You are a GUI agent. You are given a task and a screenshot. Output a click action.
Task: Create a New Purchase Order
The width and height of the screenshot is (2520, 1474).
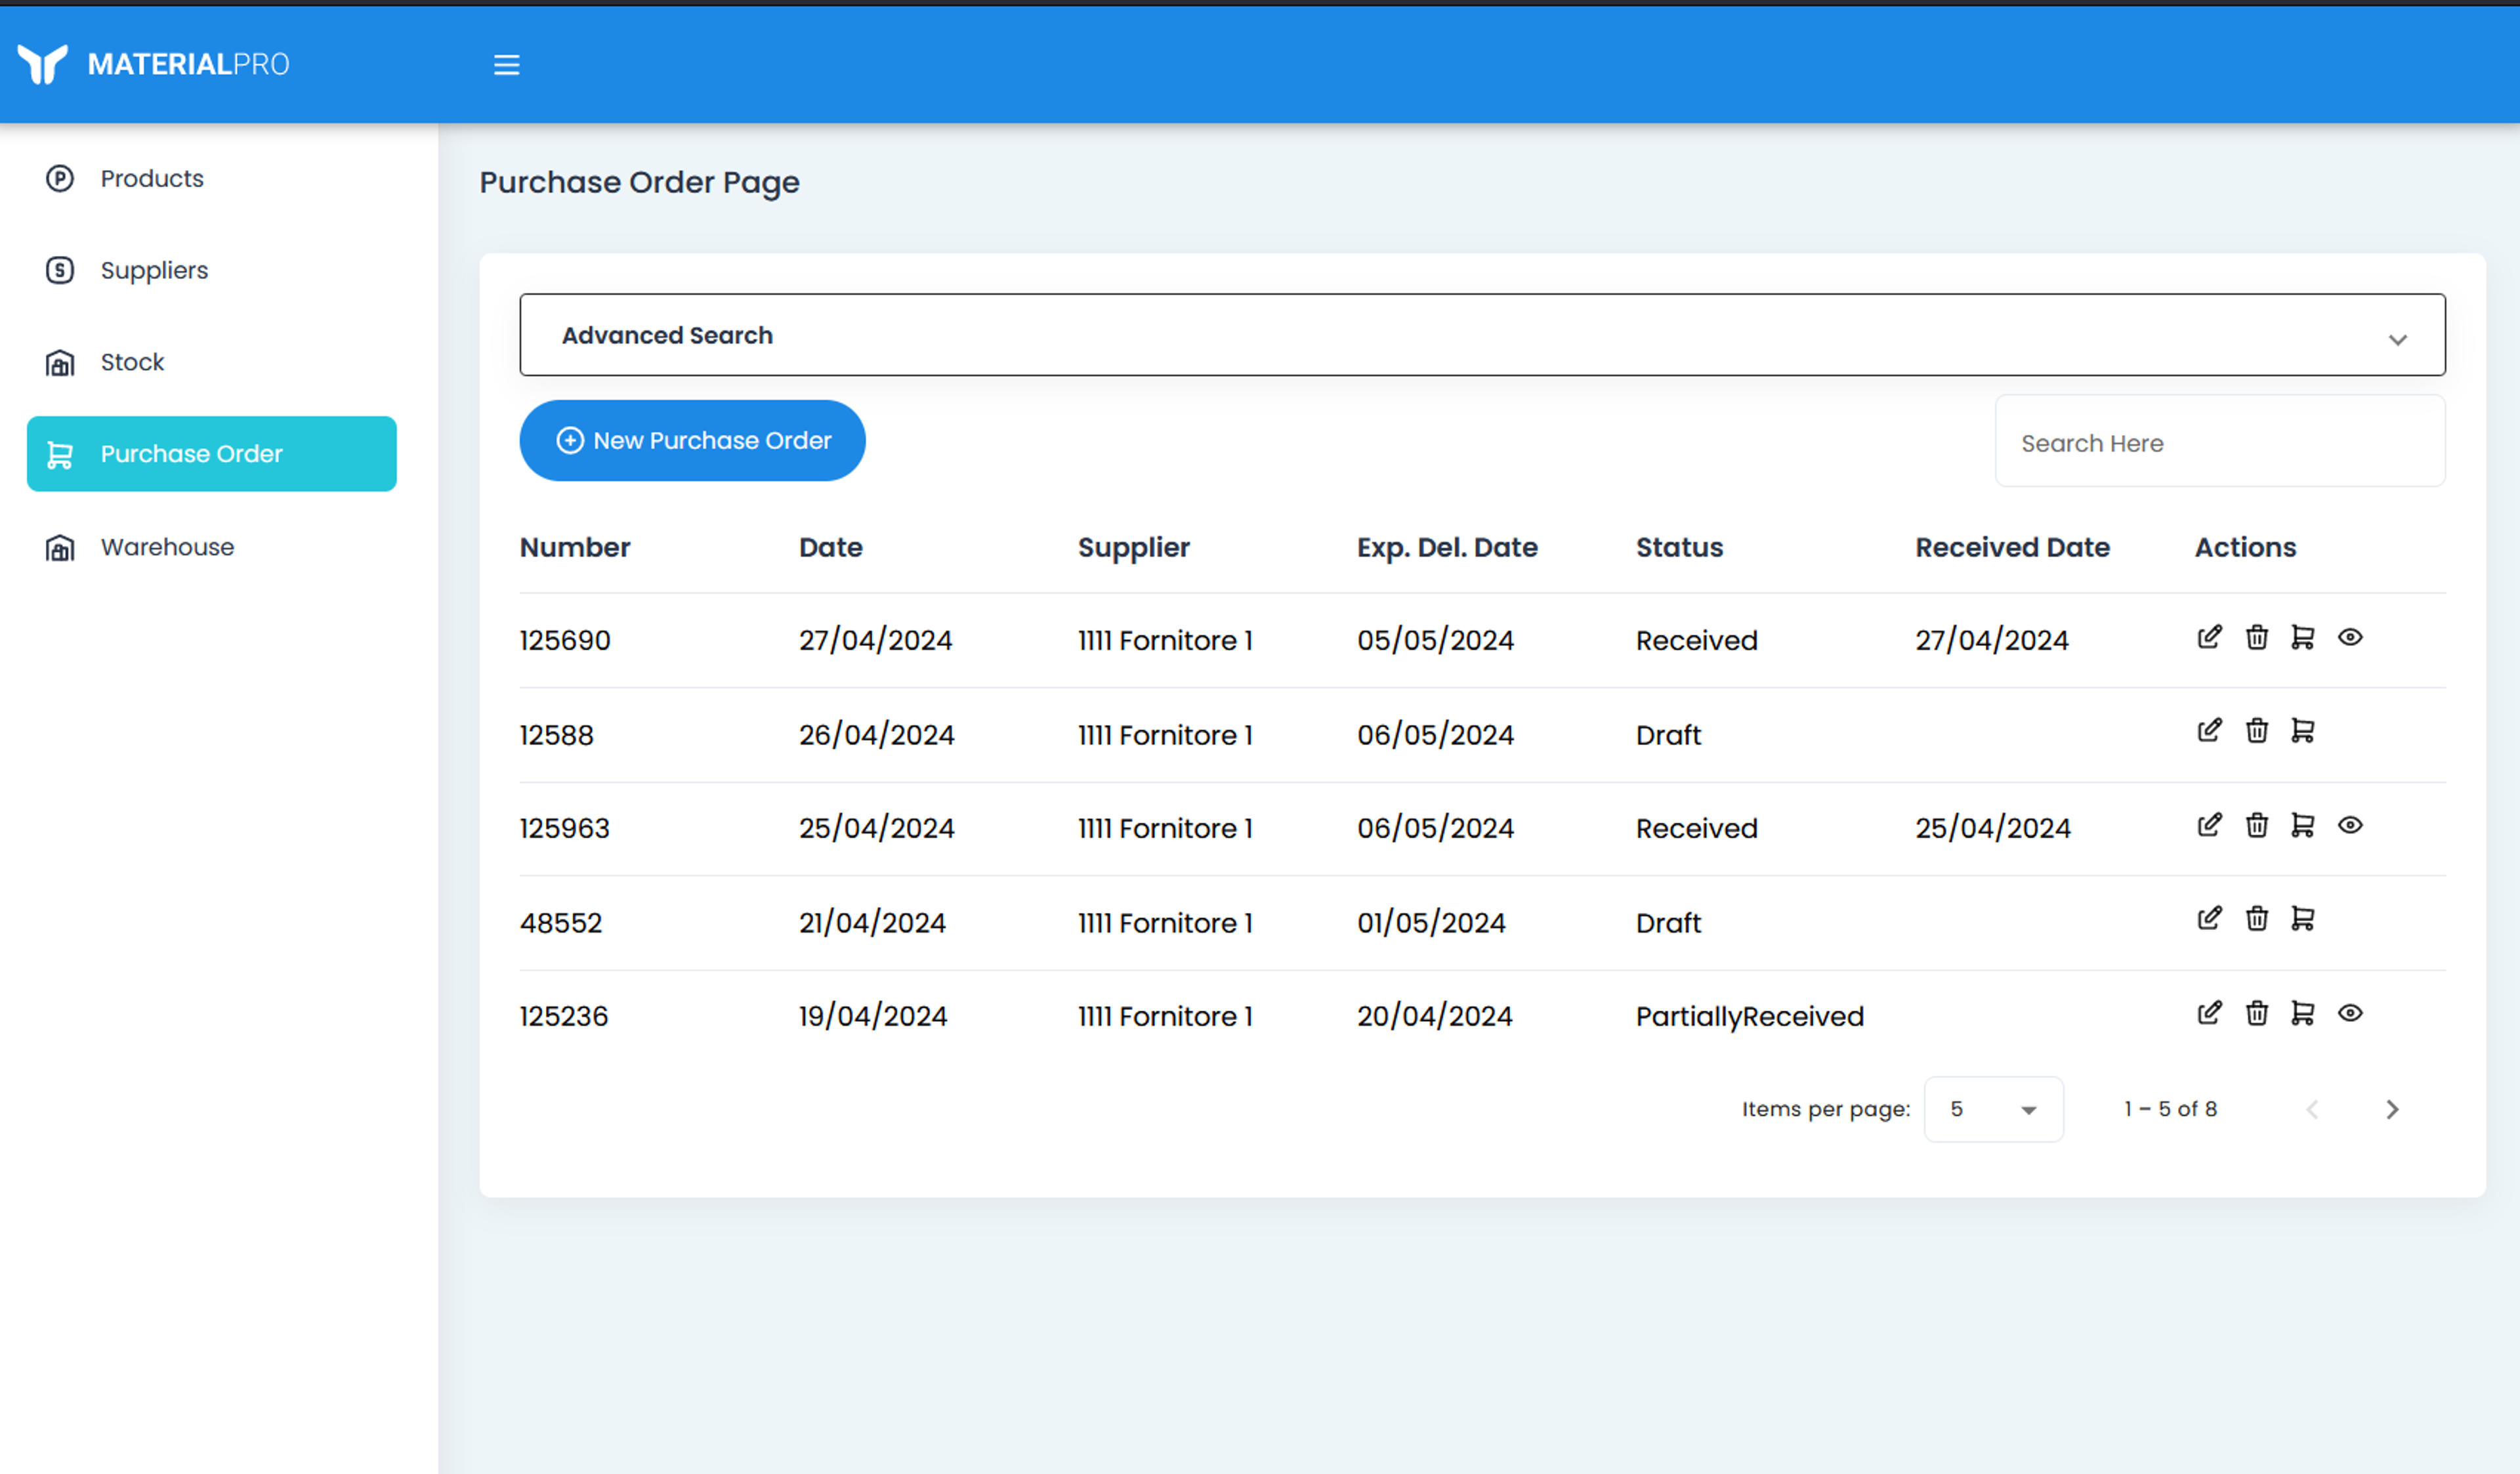(692, 441)
